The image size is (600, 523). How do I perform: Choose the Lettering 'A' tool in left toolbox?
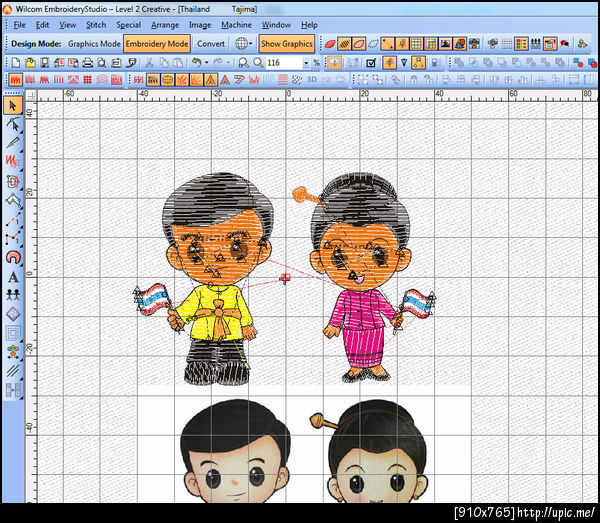click(x=13, y=277)
